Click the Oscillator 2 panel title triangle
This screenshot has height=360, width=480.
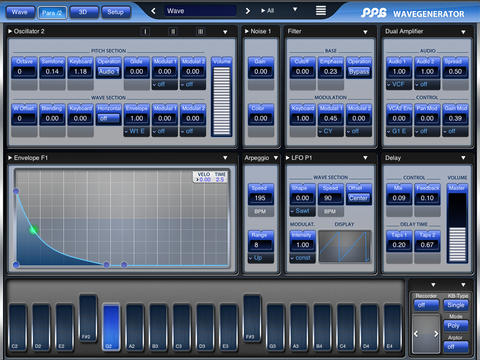10,31
